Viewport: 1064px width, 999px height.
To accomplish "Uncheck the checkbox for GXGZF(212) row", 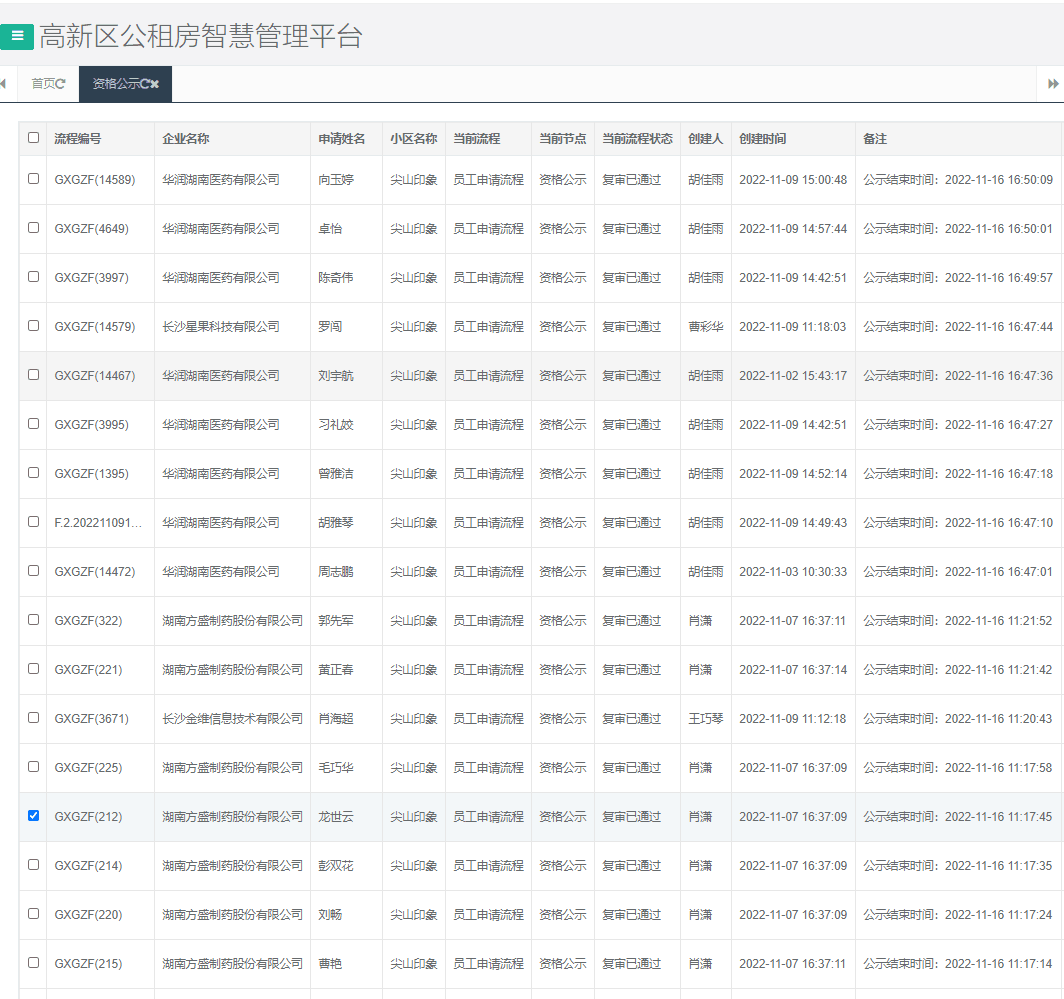I will click(34, 816).
